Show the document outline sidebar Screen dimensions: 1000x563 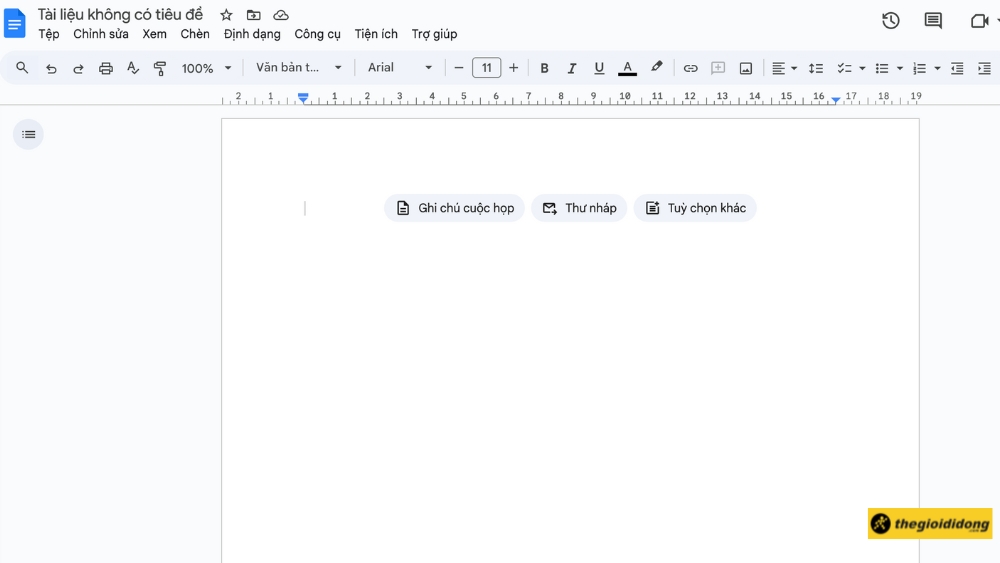[x=28, y=134]
